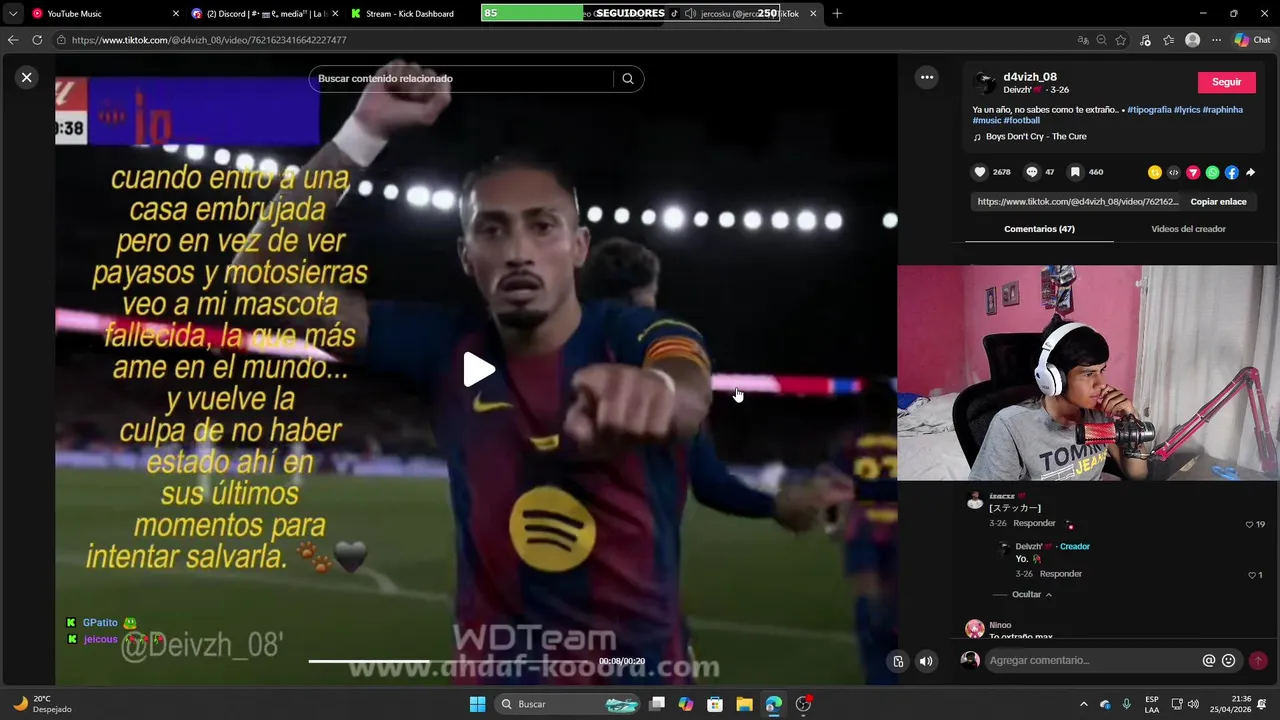
Task: Open the #raphinha hashtag
Action: pyautogui.click(x=1223, y=110)
